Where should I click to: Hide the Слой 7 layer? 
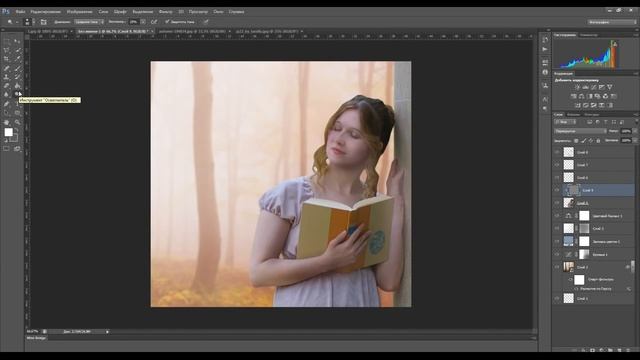557,165
